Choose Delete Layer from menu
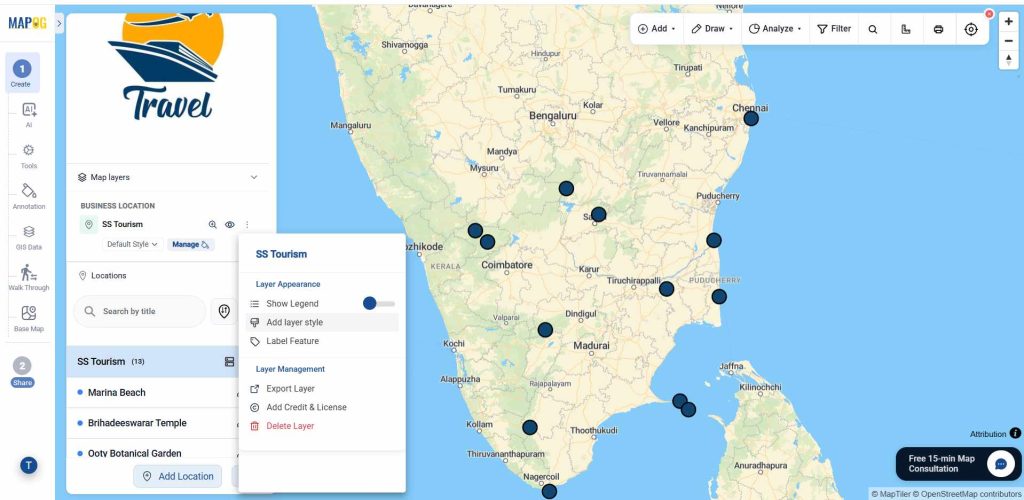This screenshot has width=1024, height=500. 322,426
